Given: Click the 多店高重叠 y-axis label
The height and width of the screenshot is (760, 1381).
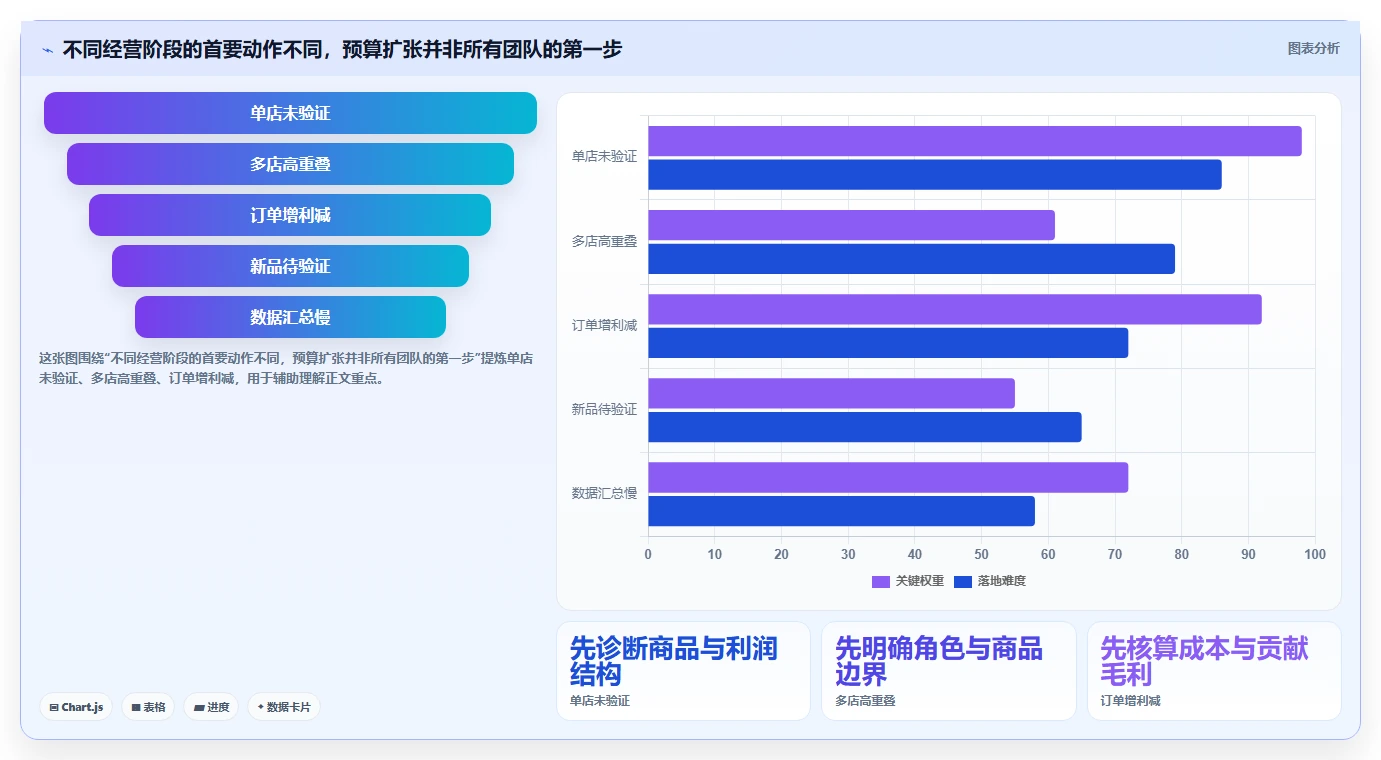Looking at the screenshot, I should pos(604,241).
